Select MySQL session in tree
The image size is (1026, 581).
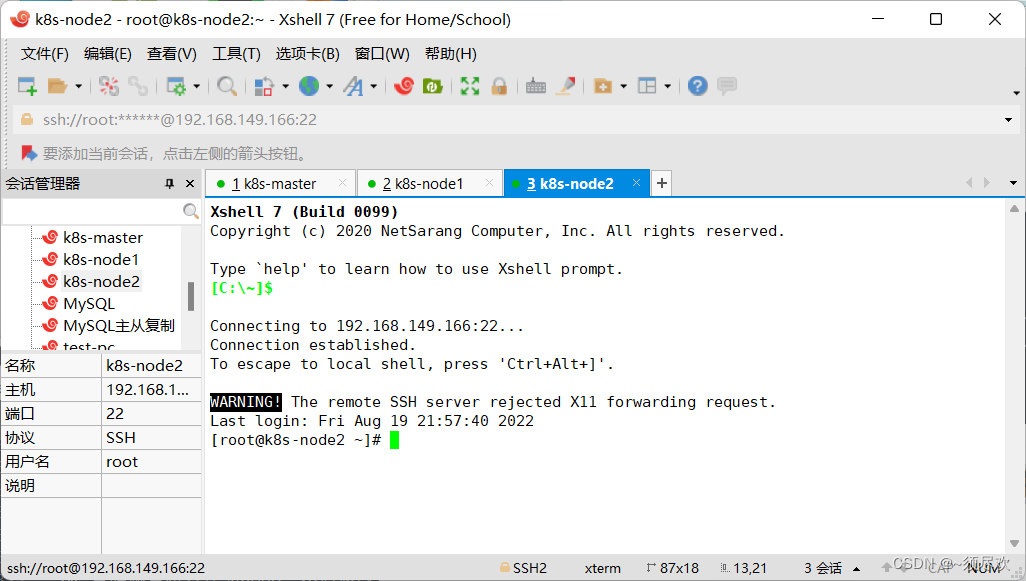[x=89, y=304]
